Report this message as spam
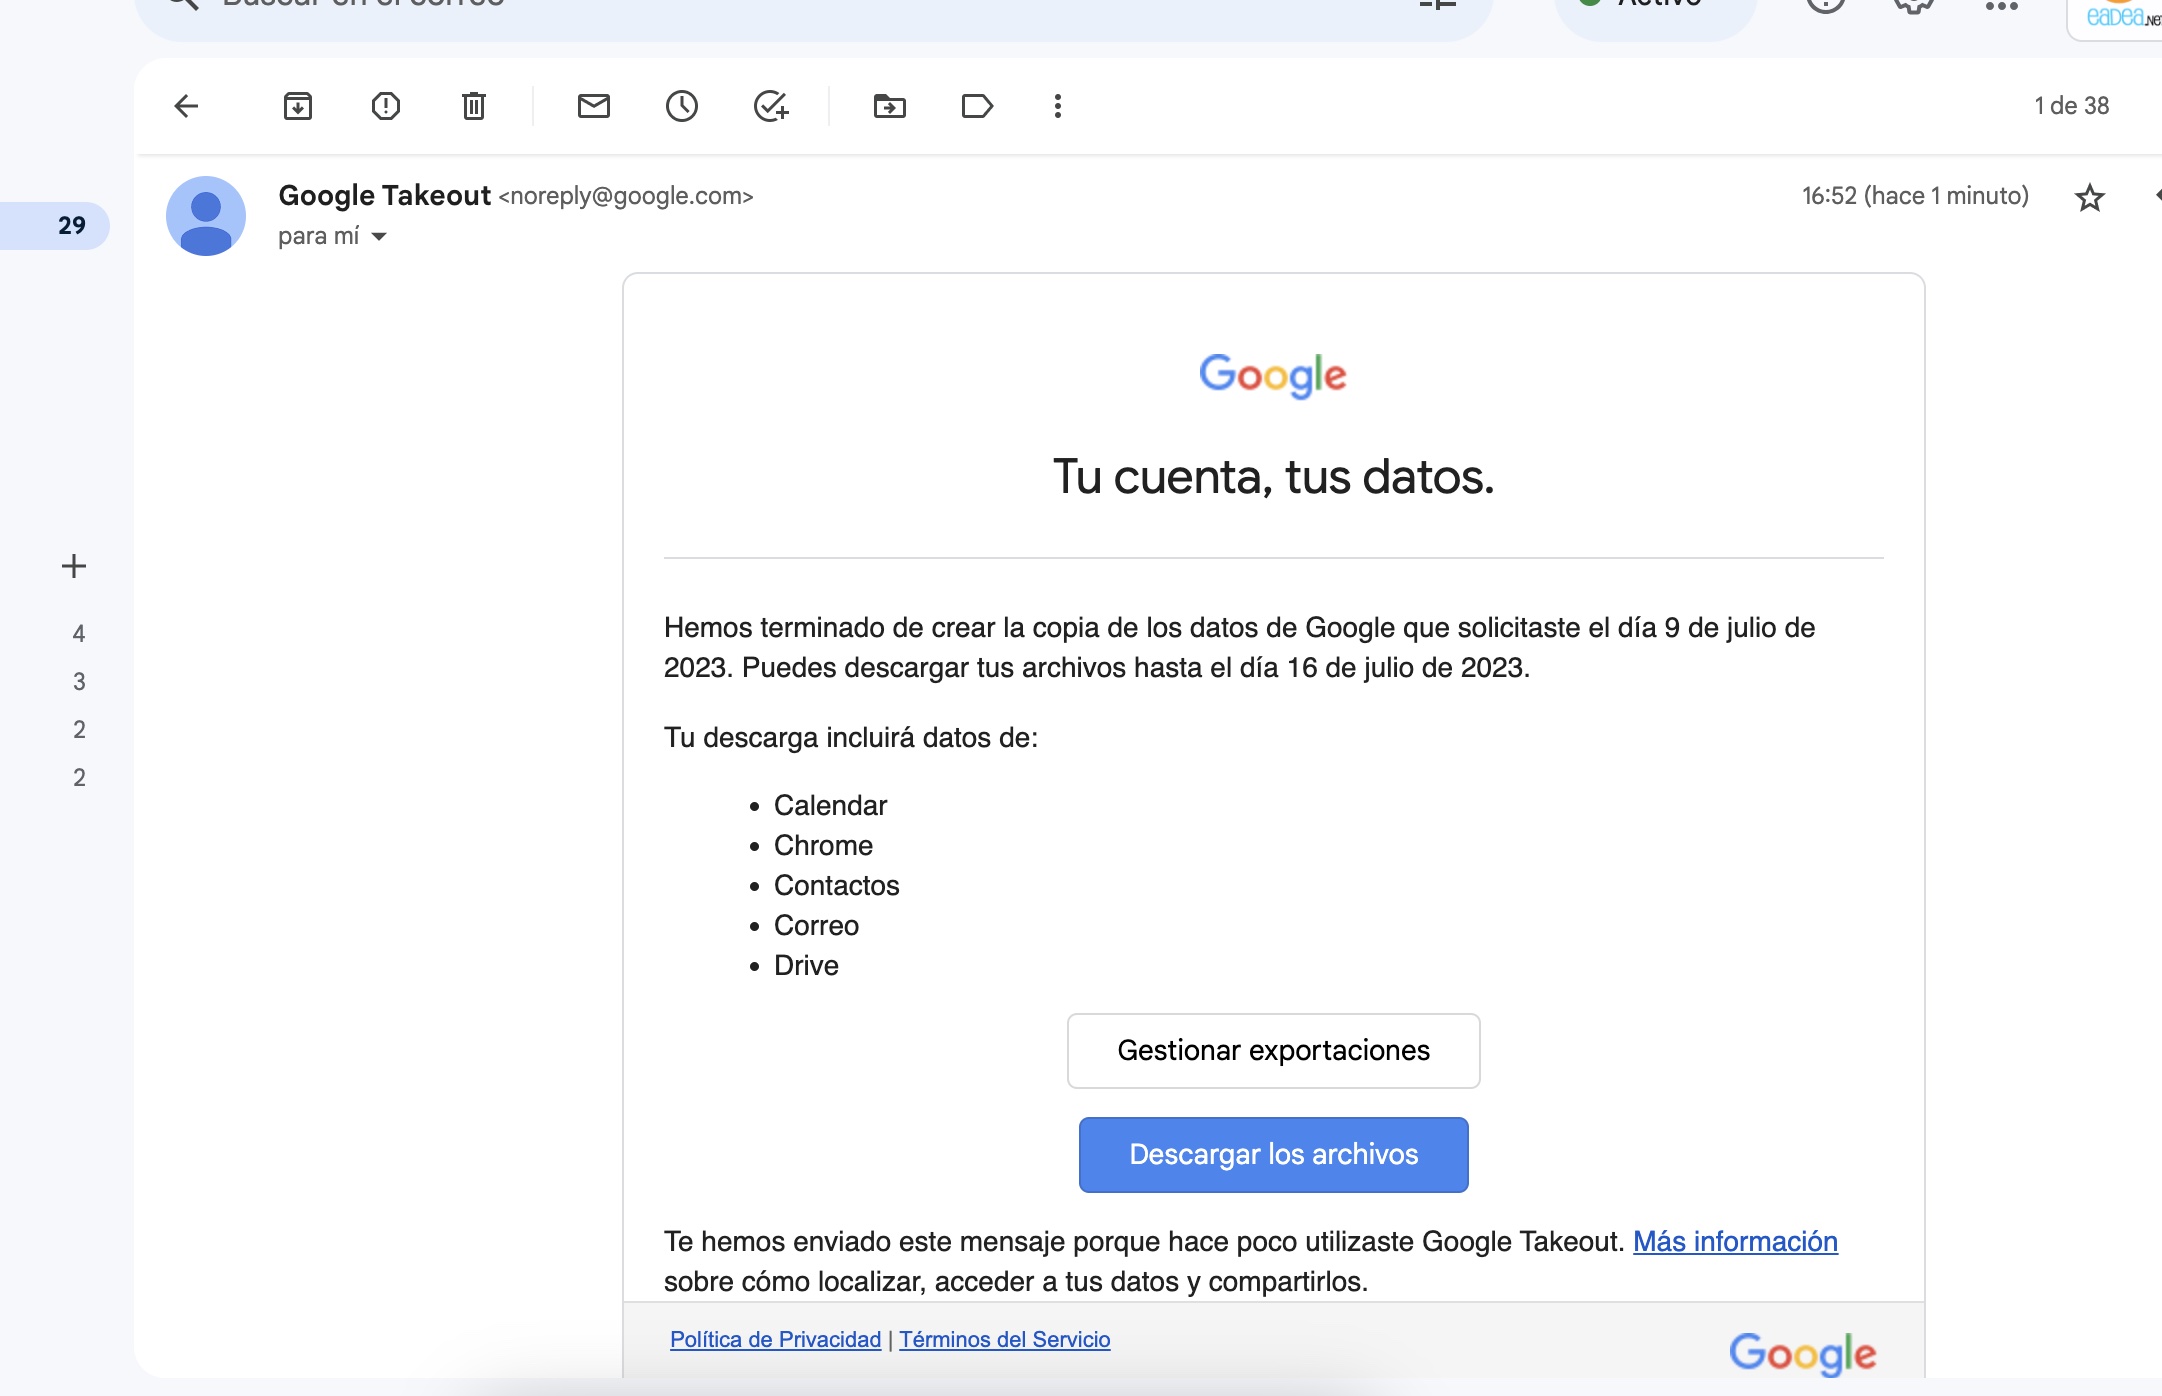The width and height of the screenshot is (2162, 1396). pos(386,106)
